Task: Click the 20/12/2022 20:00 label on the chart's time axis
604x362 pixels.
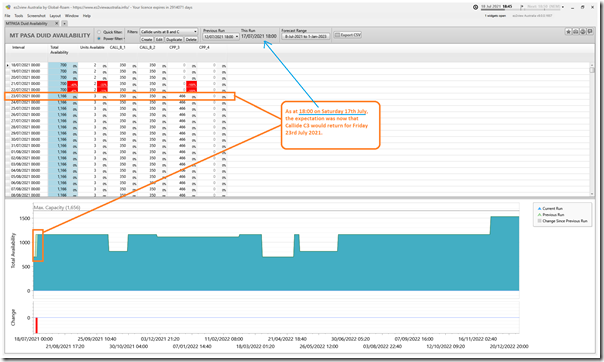Action: [509, 346]
